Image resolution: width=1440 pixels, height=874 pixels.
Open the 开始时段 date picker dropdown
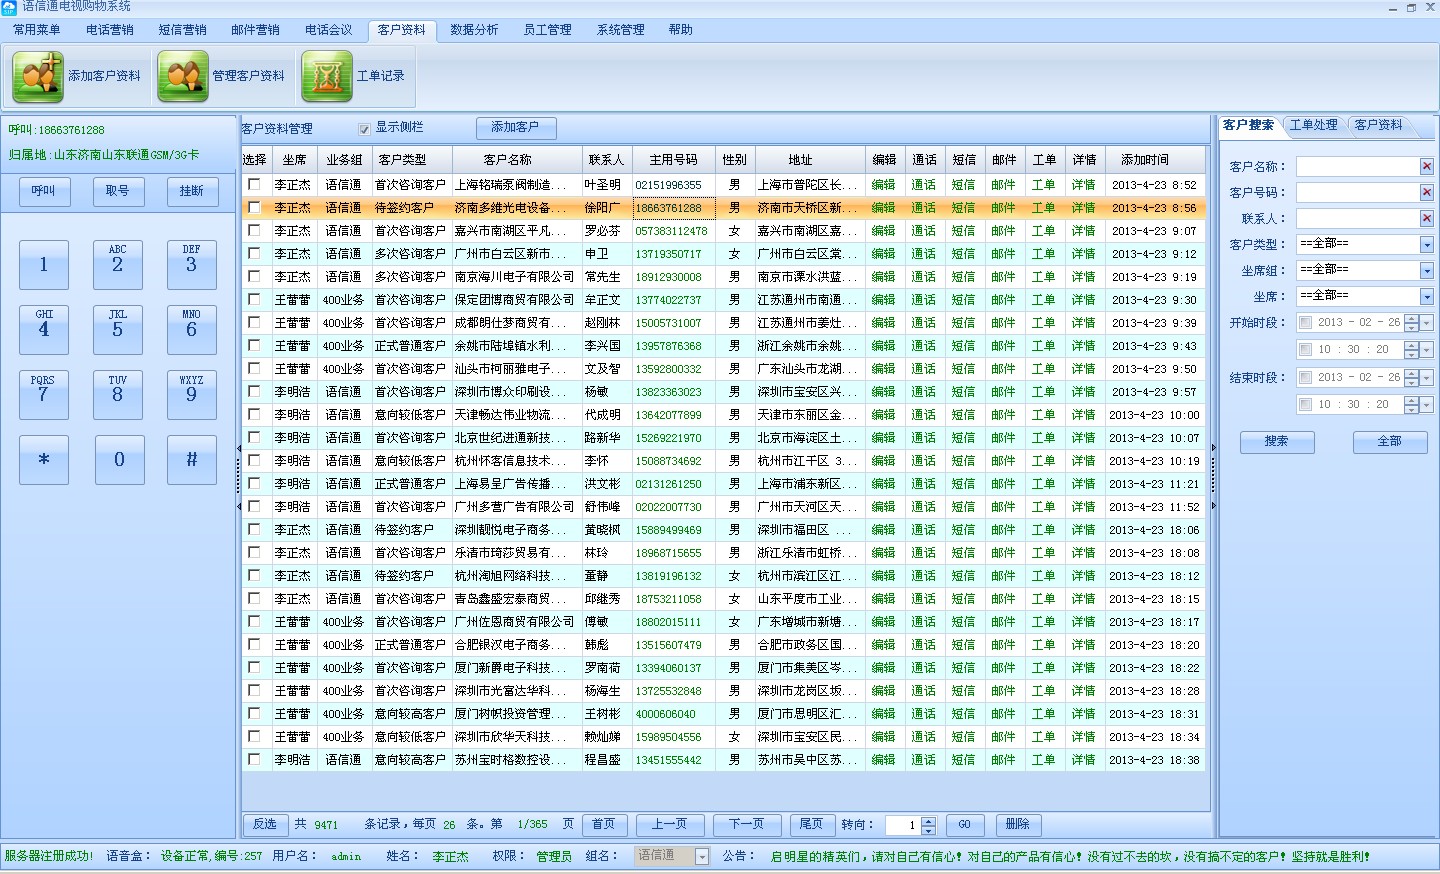[1426, 322]
